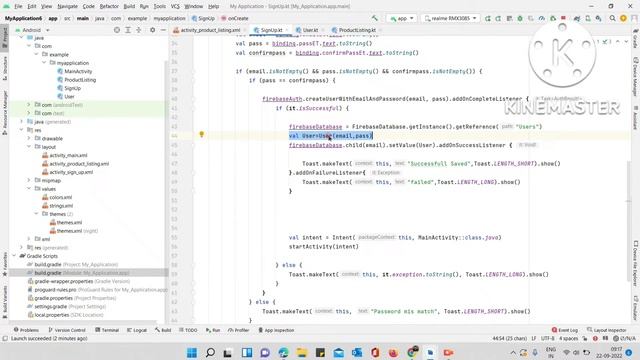
Task: Hide the Project panel with minus icon
Action: (163, 30)
